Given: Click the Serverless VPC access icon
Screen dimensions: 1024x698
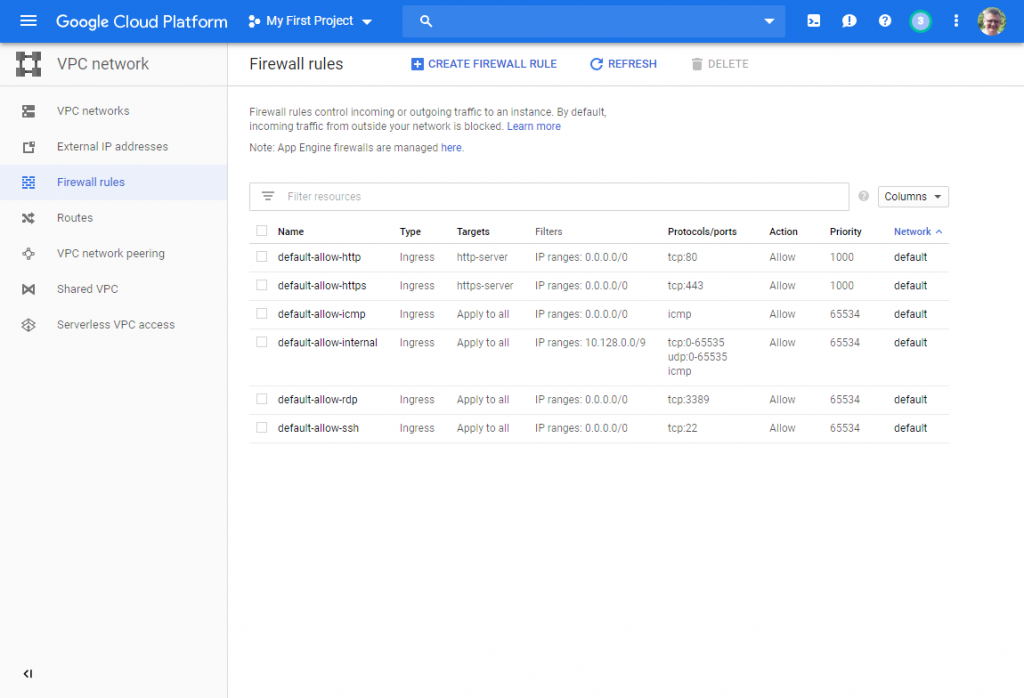Looking at the screenshot, I should [x=28, y=325].
